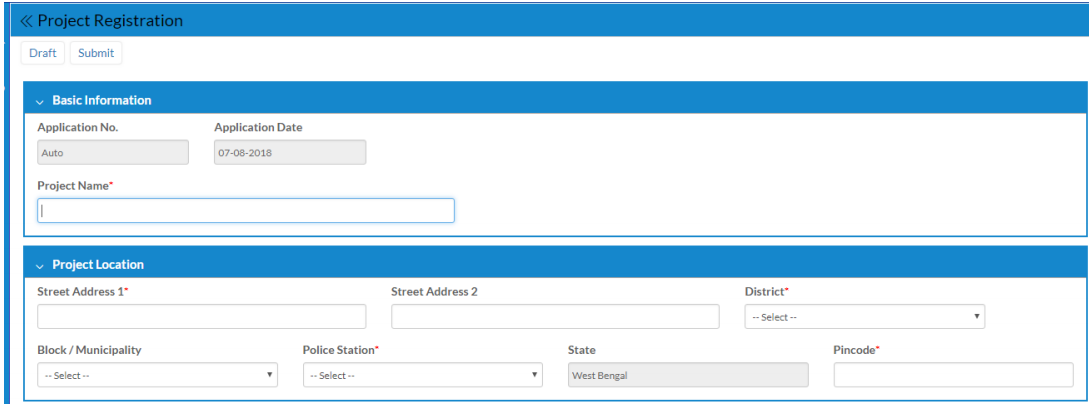Viewport: 1089px width, 404px height.
Task: Click the Pincode label text
Action: tap(854, 350)
